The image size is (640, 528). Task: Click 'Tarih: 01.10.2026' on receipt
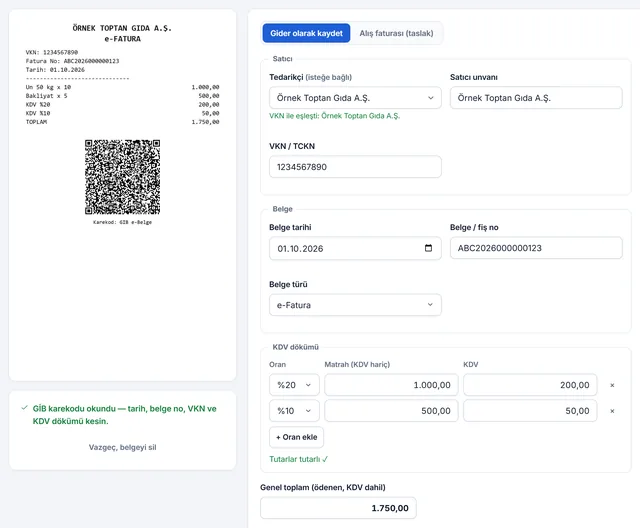55,70
